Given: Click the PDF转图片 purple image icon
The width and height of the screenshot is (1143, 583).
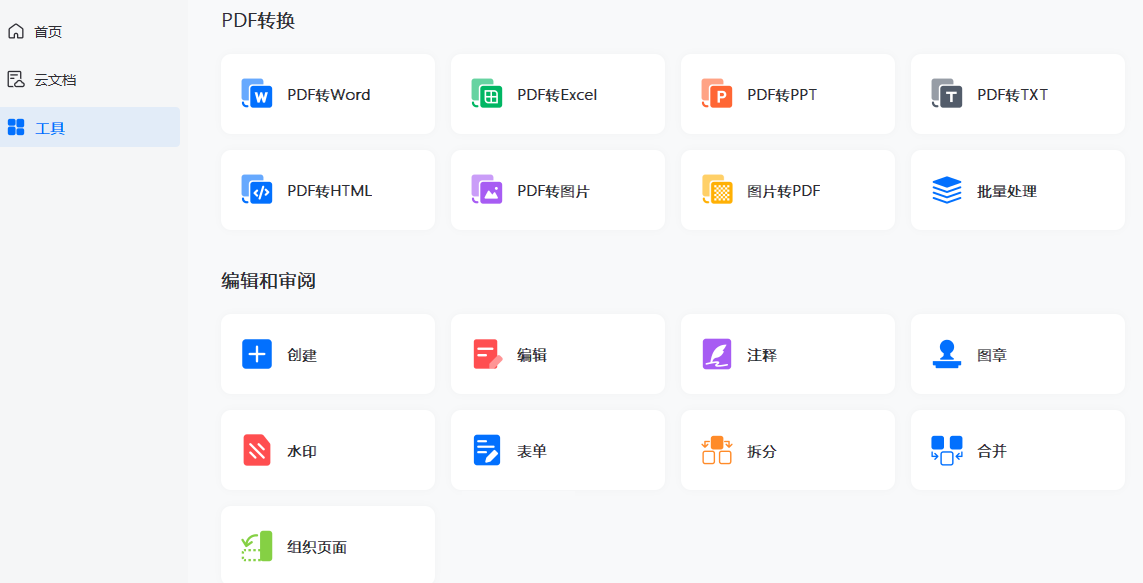Looking at the screenshot, I should pos(487,189).
